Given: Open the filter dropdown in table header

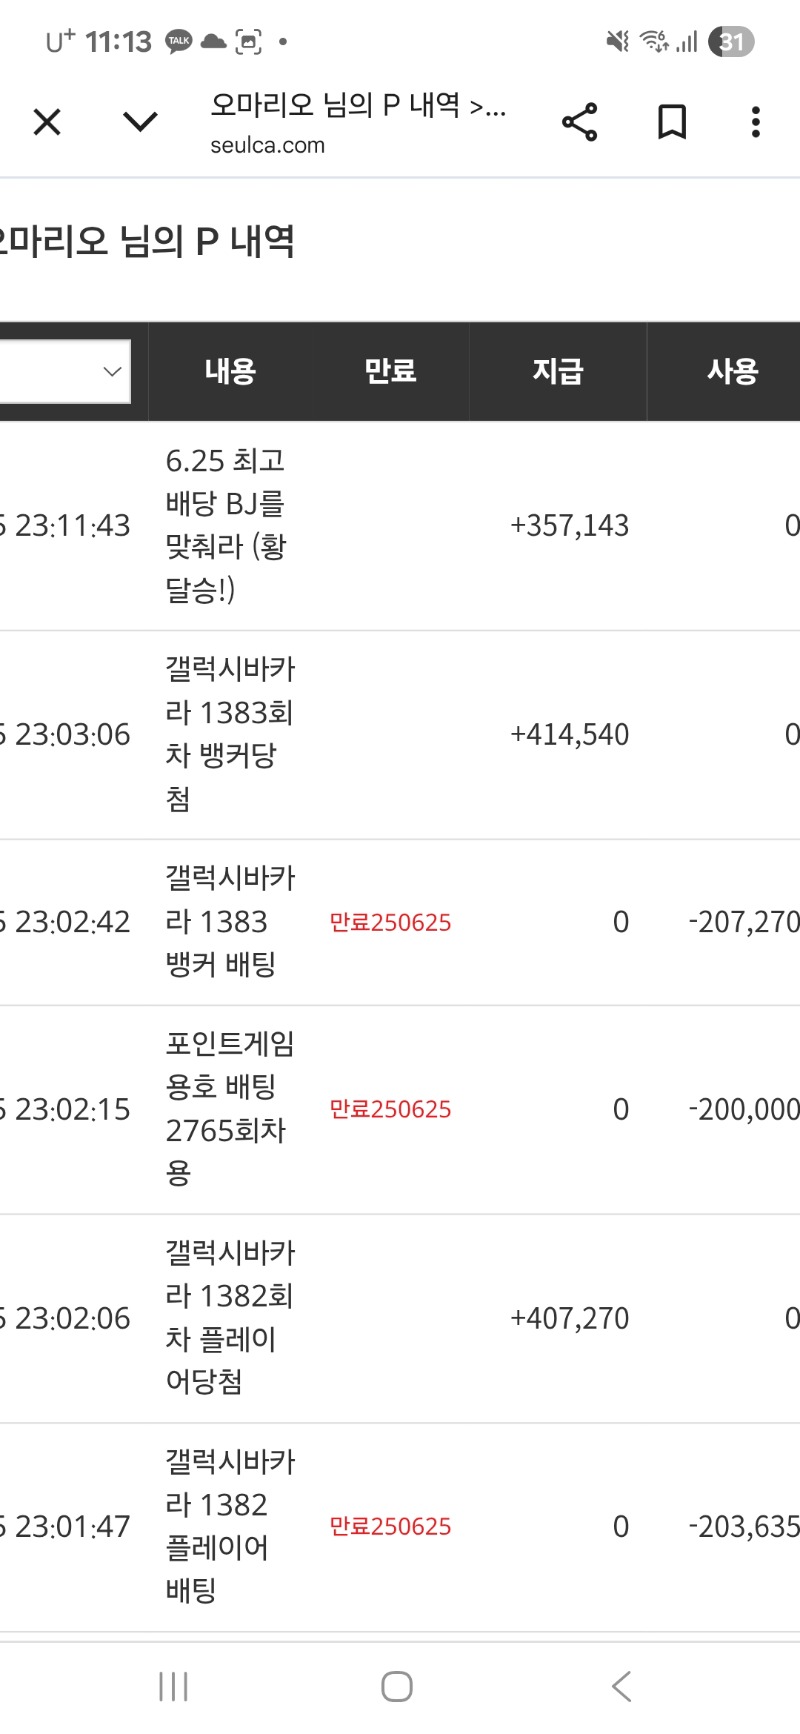Looking at the screenshot, I should click(x=65, y=372).
